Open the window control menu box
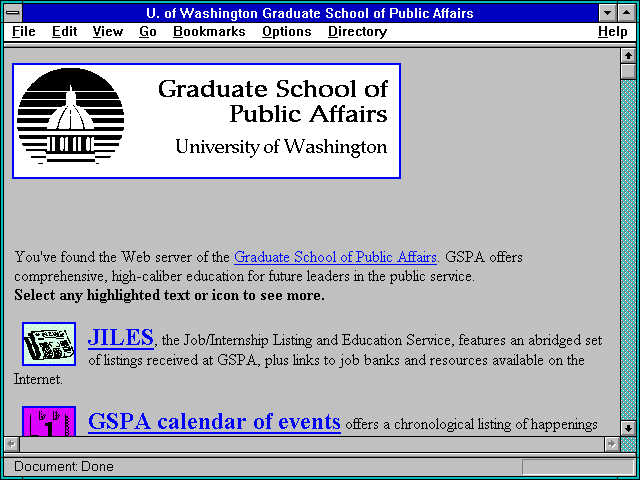640x480 pixels. point(13,13)
